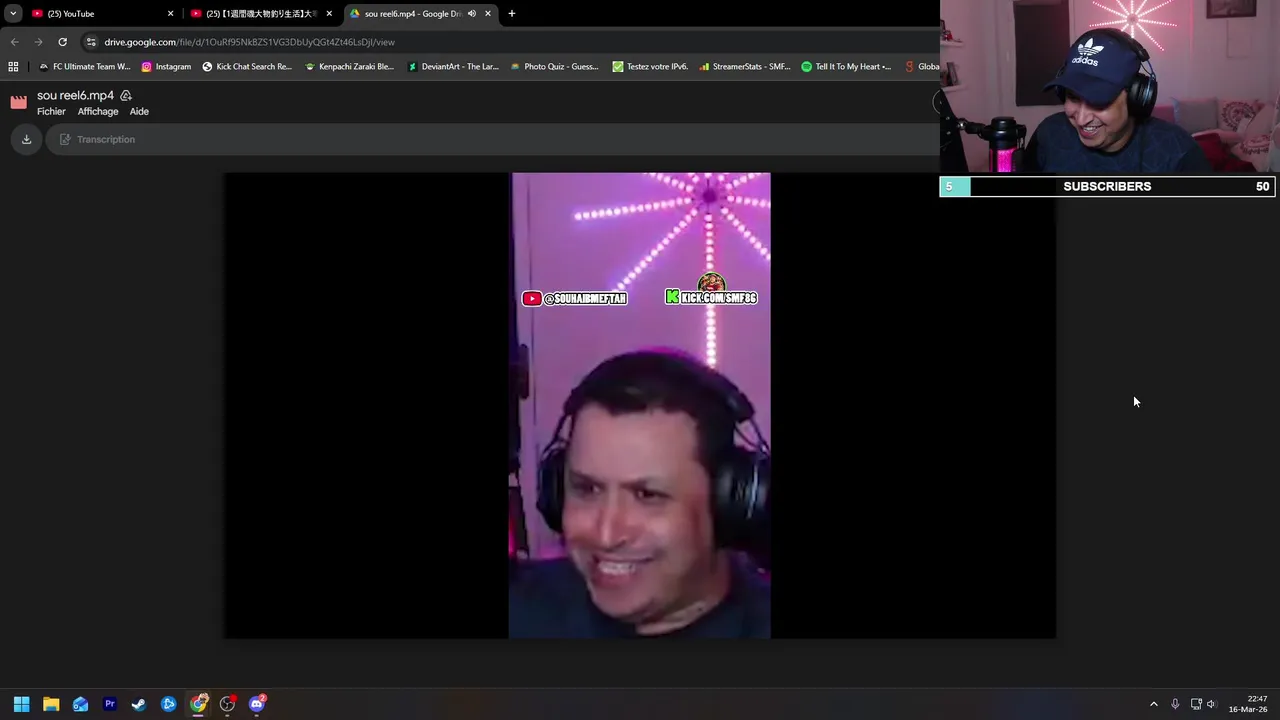
Task: Open Steam from the taskbar
Action: (139, 704)
